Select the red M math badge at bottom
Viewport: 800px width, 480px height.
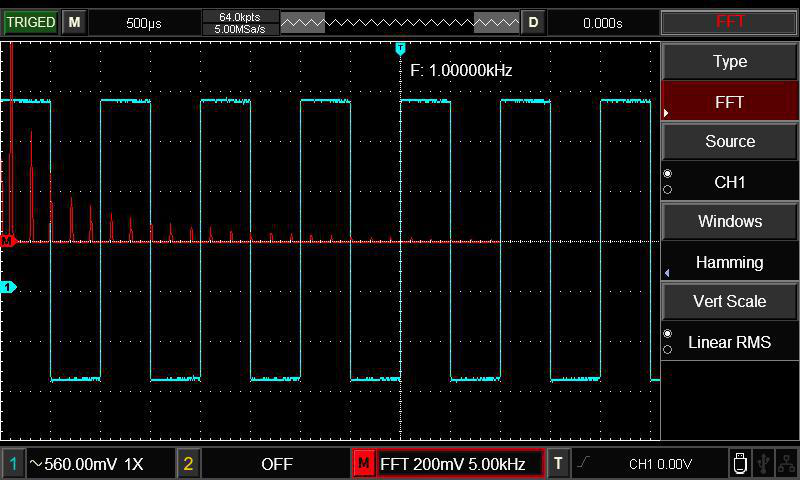pyautogui.click(x=364, y=464)
